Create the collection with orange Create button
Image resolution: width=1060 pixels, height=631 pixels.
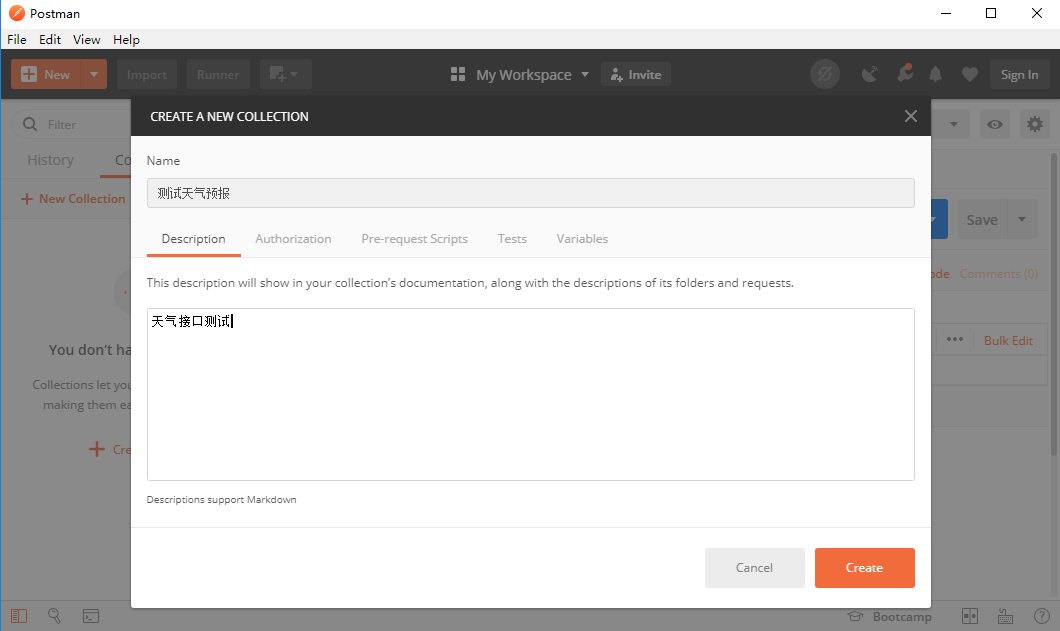[x=865, y=567]
